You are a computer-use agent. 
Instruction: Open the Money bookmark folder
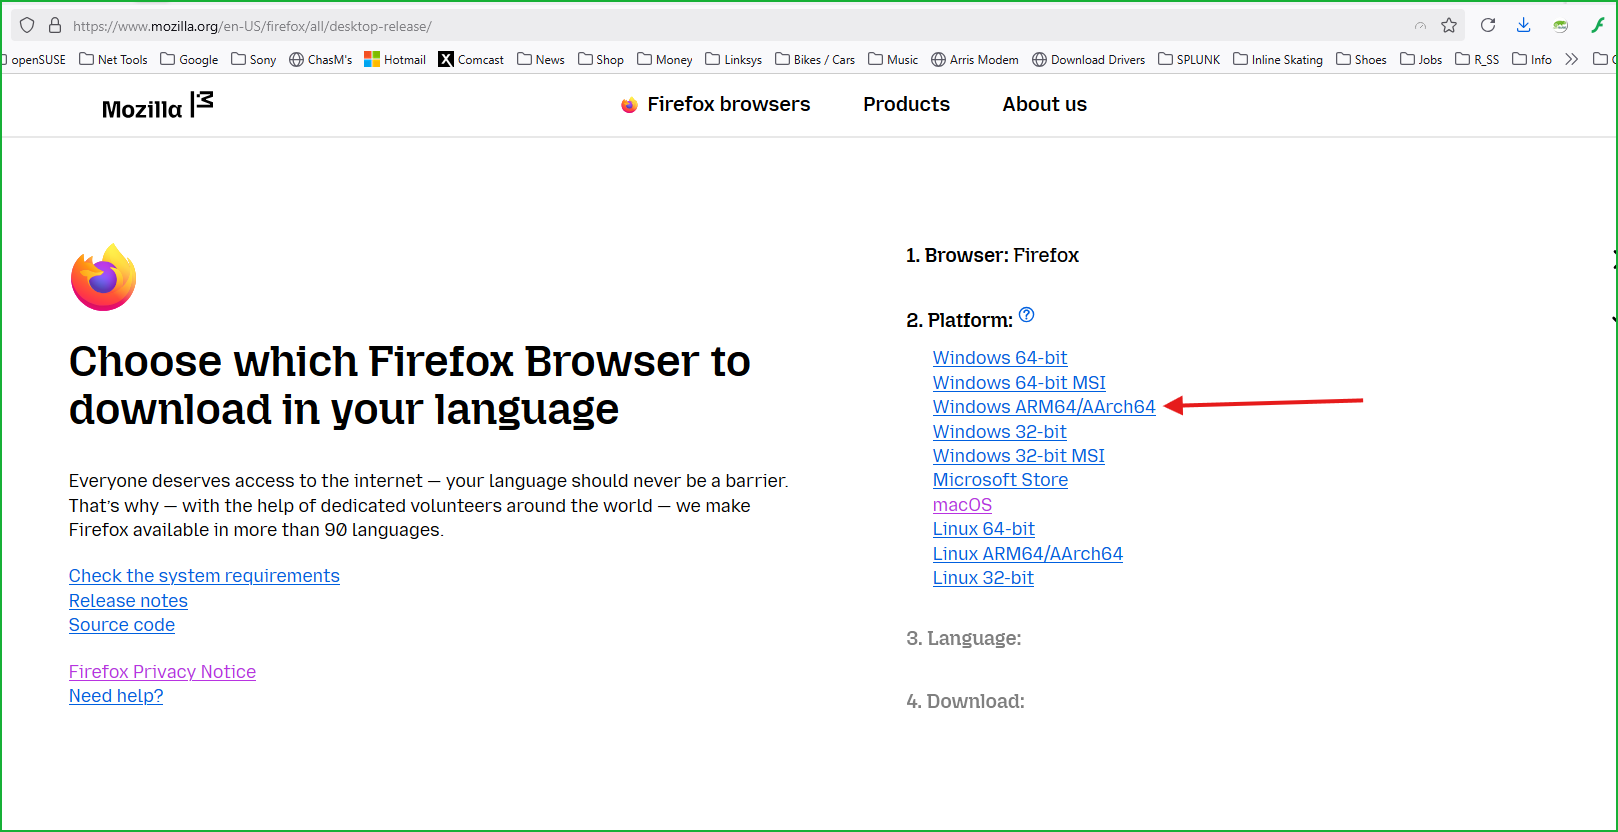665,59
